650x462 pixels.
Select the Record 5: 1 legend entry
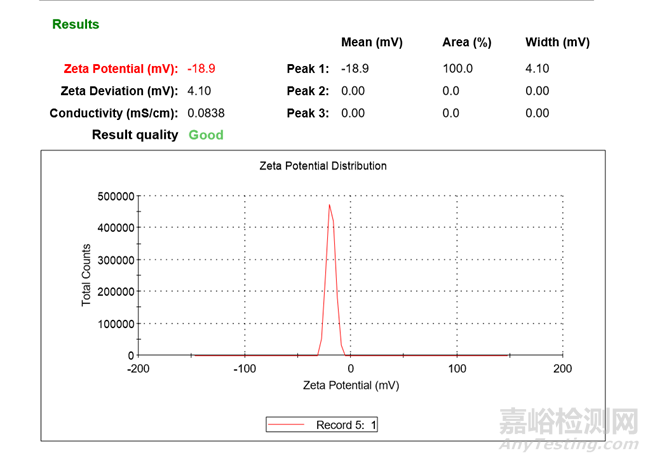[x=346, y=425]
